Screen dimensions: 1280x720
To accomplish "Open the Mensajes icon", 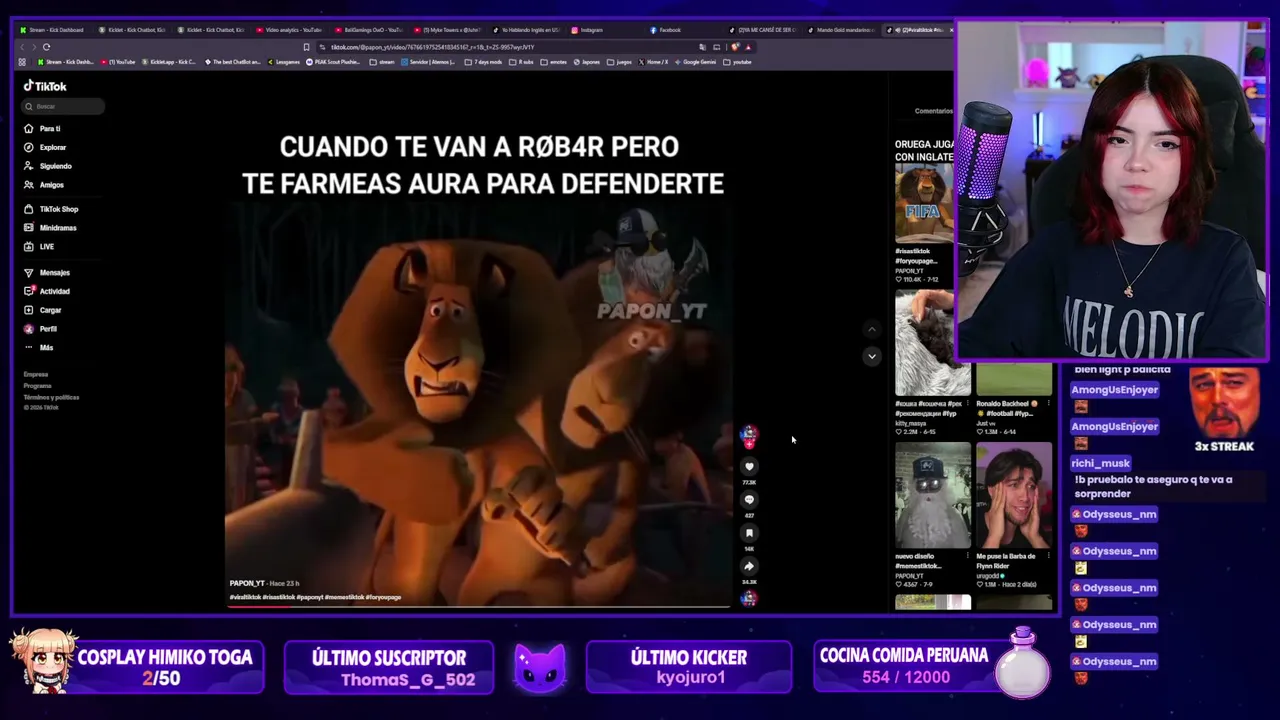I will pyautogui.click(x=29, y=273).
